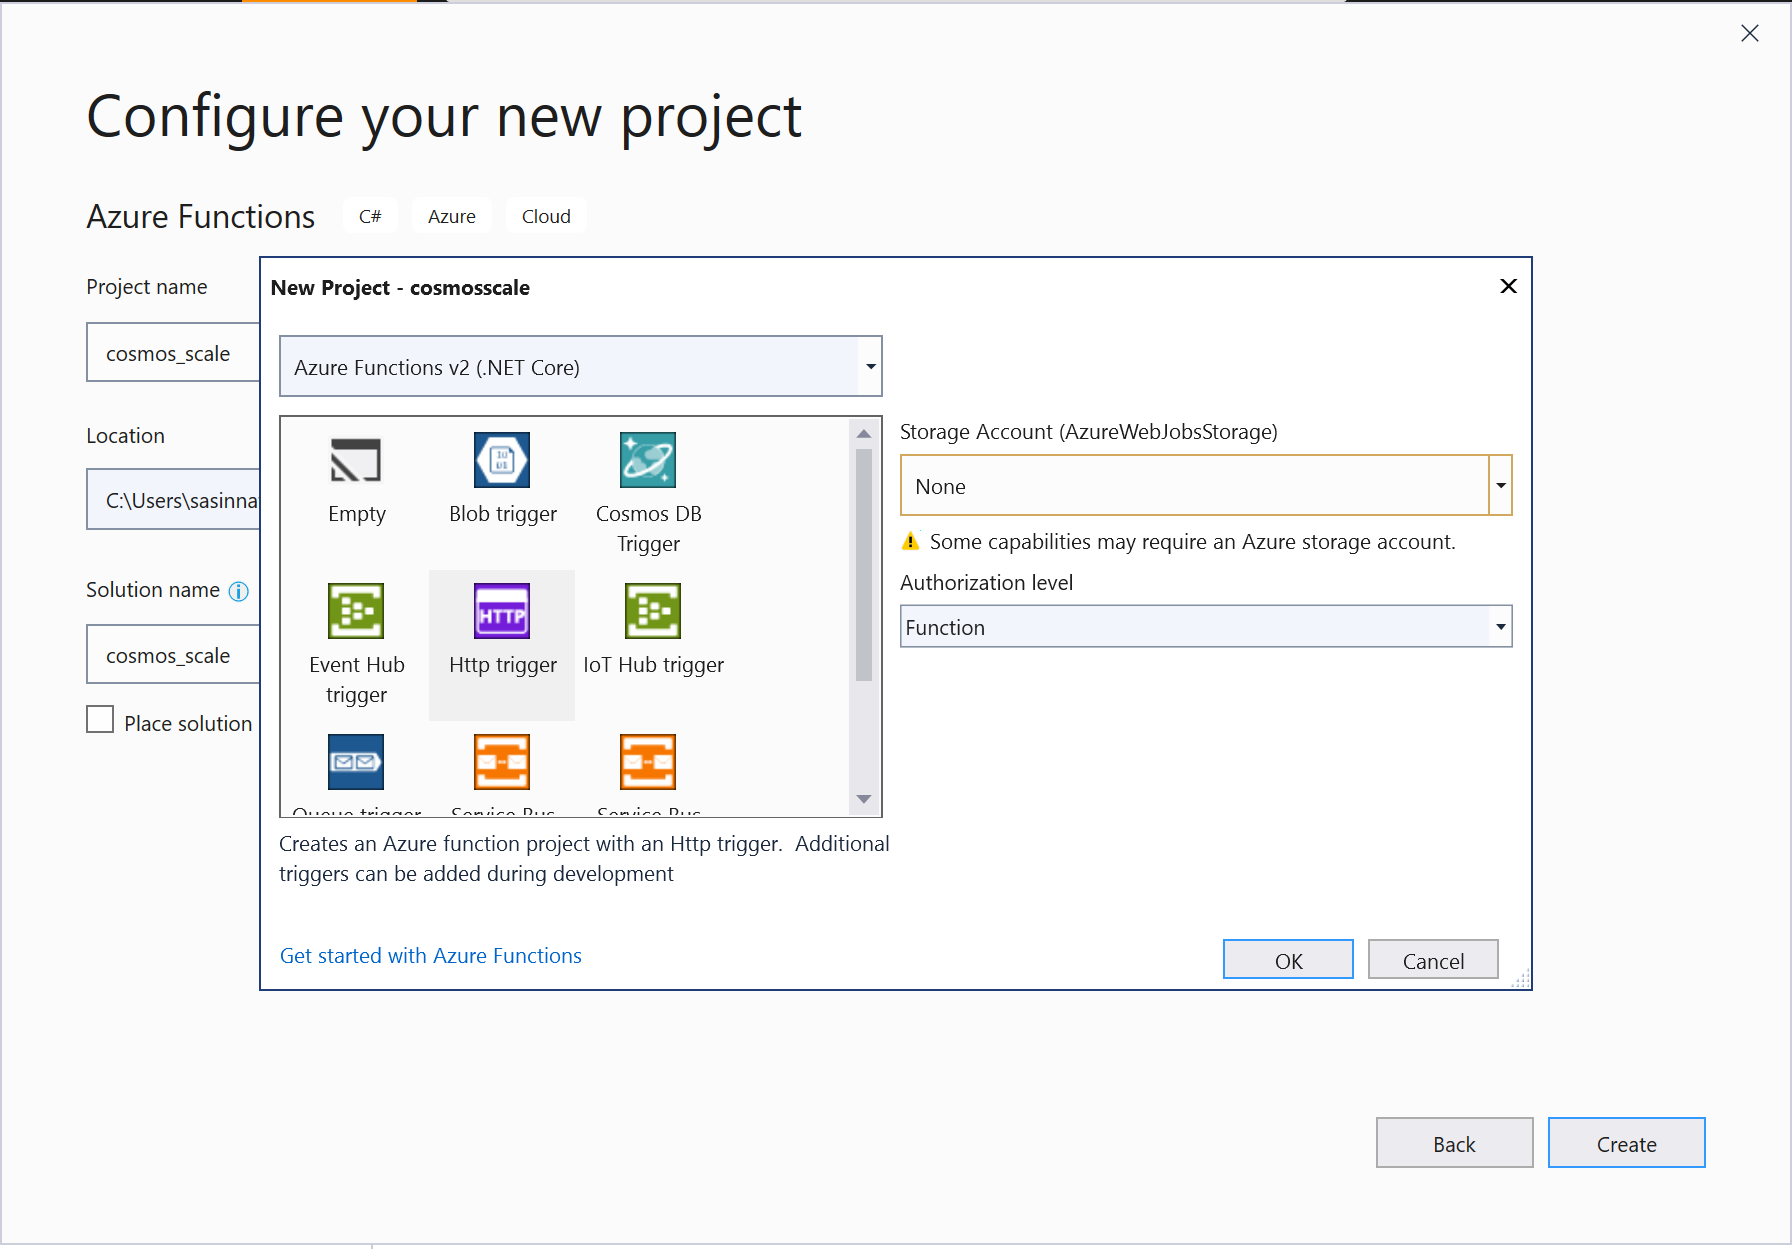Click the template list scroll down arrow
Image resolution: width=1792 pixels, height=1249 pixels.
coord(864,799)
